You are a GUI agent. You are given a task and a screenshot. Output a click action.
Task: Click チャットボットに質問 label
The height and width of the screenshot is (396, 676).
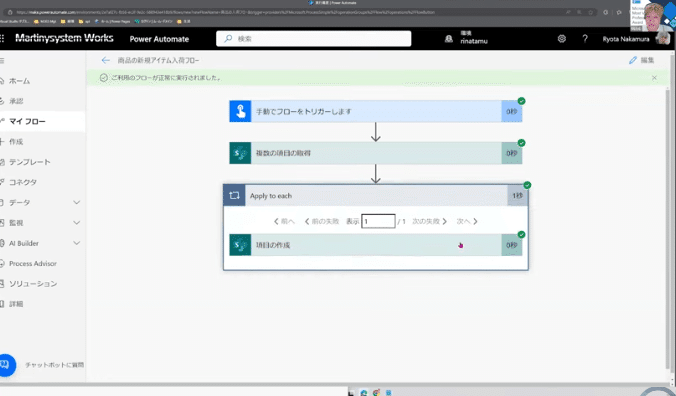(x=54, y=365)
